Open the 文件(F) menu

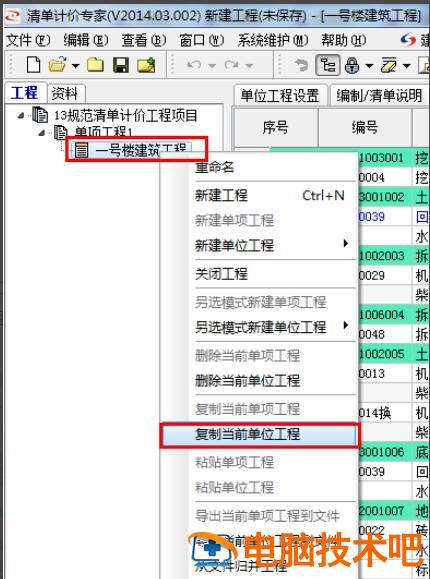(x=28, y=40)
